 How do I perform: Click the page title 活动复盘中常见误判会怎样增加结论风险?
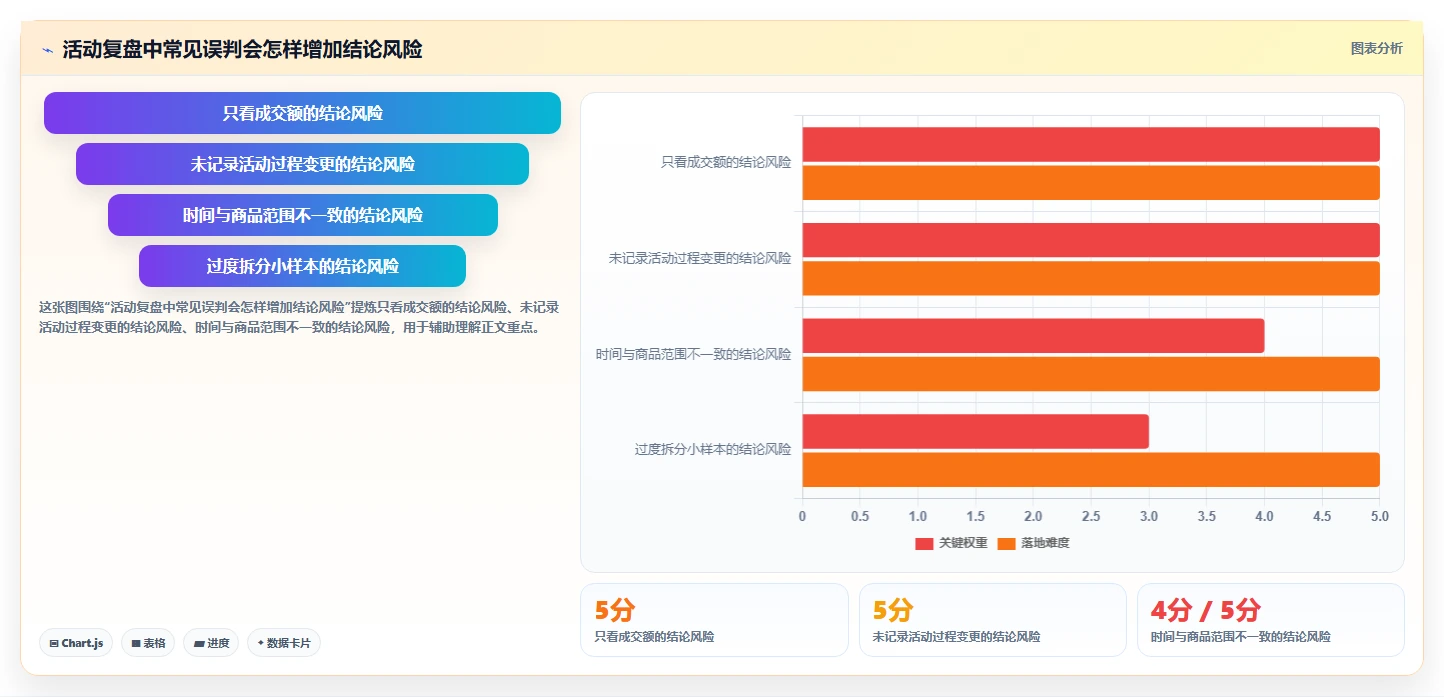pyautogui.click(x=242, y=49)
